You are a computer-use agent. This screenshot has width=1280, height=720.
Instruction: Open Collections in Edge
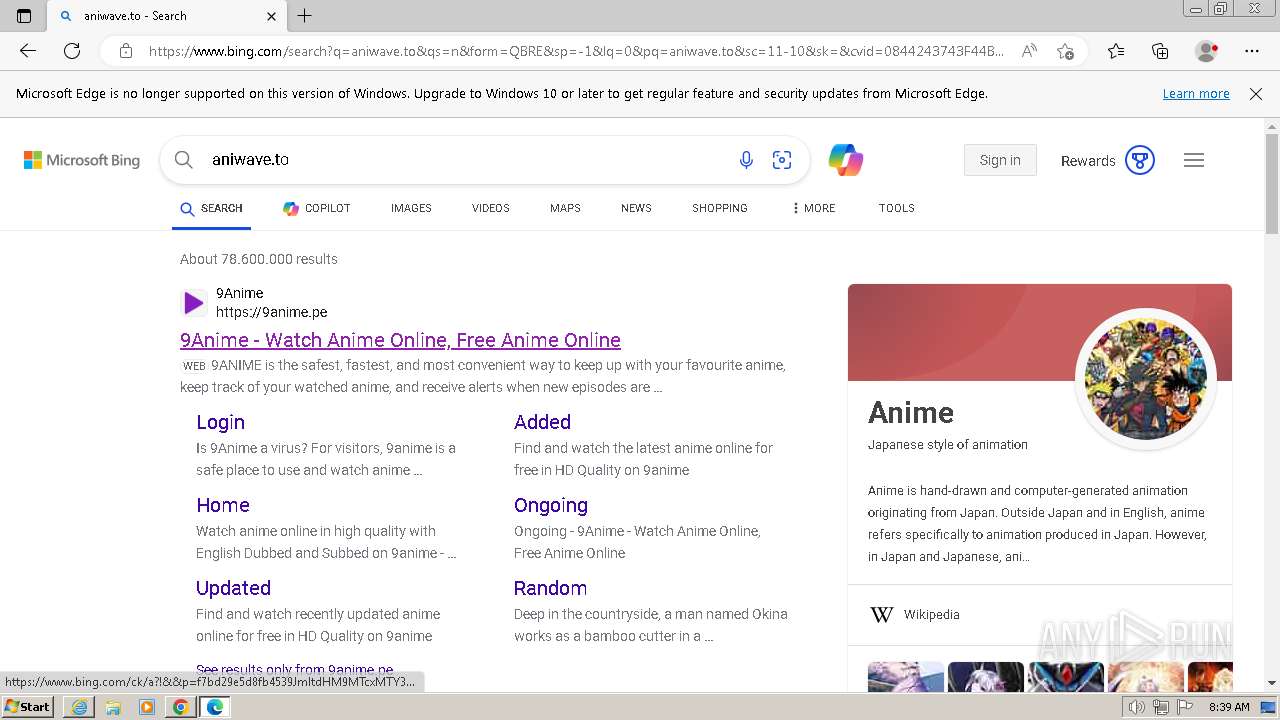[x=1160, y=51]
